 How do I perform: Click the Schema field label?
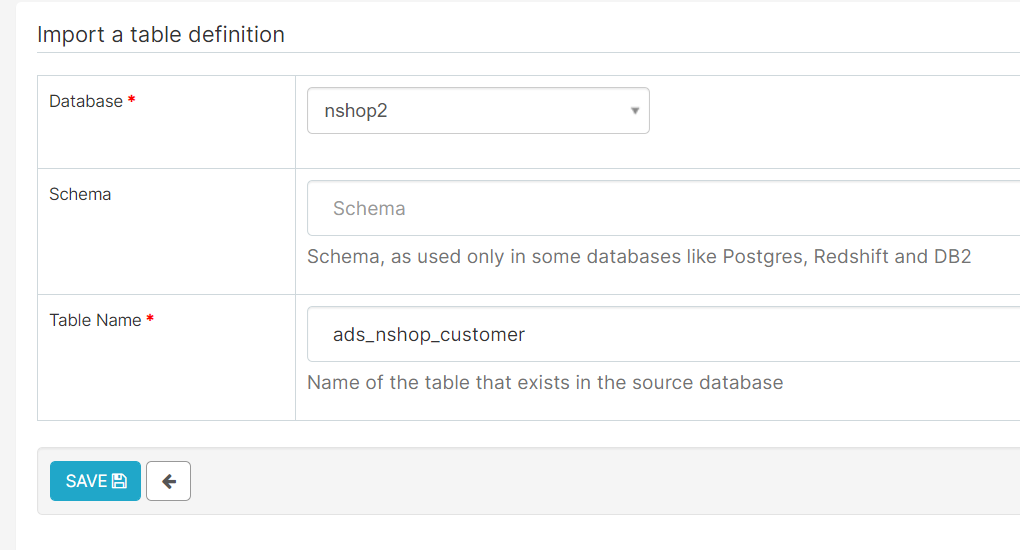(x=80, y=194)
